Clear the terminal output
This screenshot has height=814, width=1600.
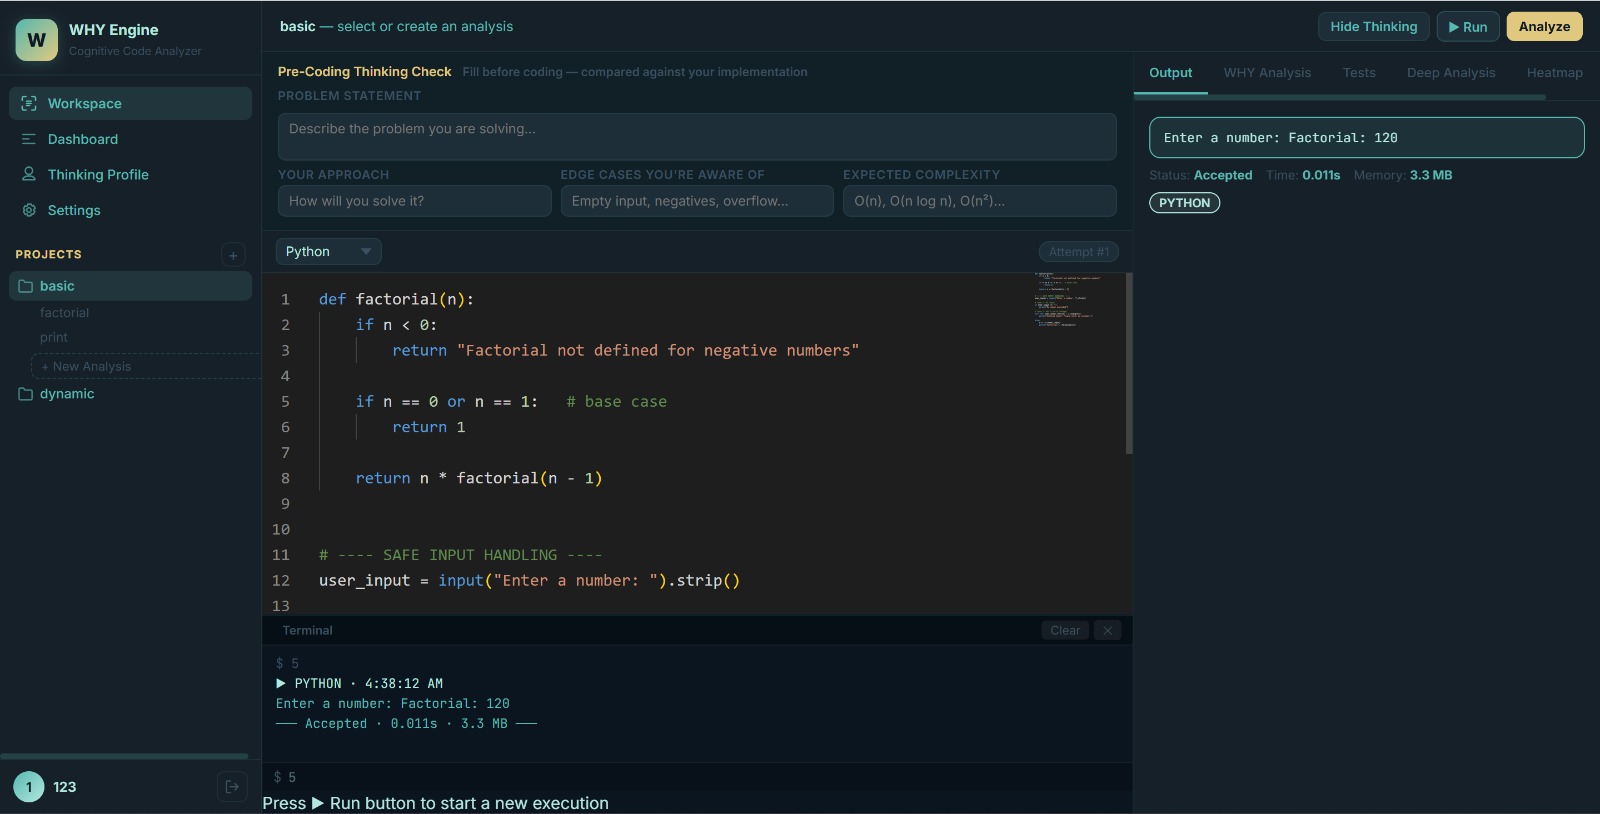point(1065,630)
